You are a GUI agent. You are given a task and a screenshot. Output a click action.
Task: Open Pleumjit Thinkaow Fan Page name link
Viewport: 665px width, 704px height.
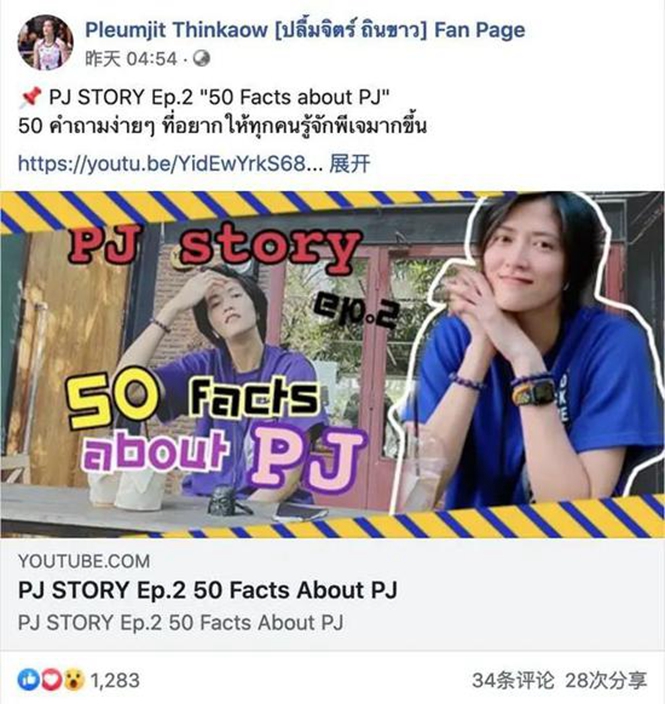[305, 30]
